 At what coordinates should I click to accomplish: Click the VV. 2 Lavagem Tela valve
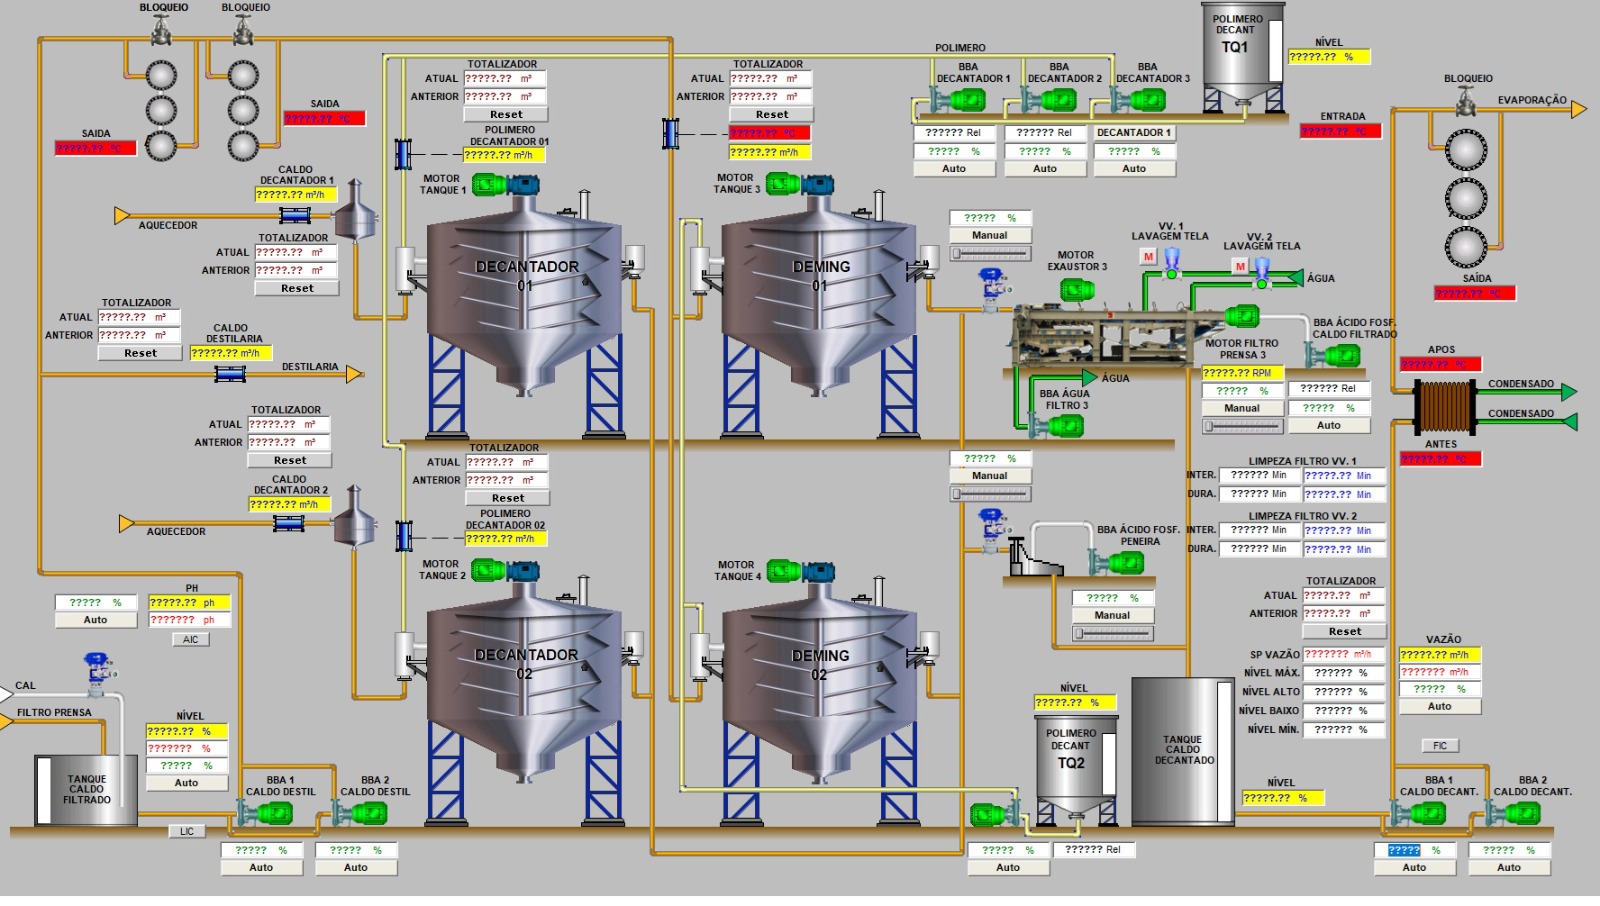pyautogui.click(x=1262, y=268)
